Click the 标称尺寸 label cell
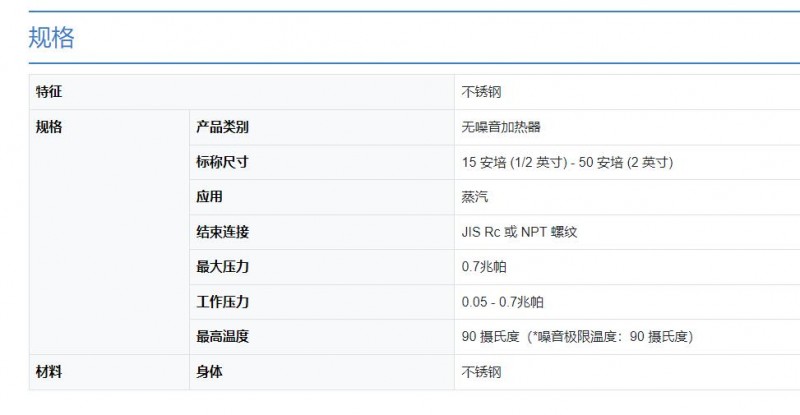Image resolution: width=800 pixels, height=415 pixels. point(322,162)
